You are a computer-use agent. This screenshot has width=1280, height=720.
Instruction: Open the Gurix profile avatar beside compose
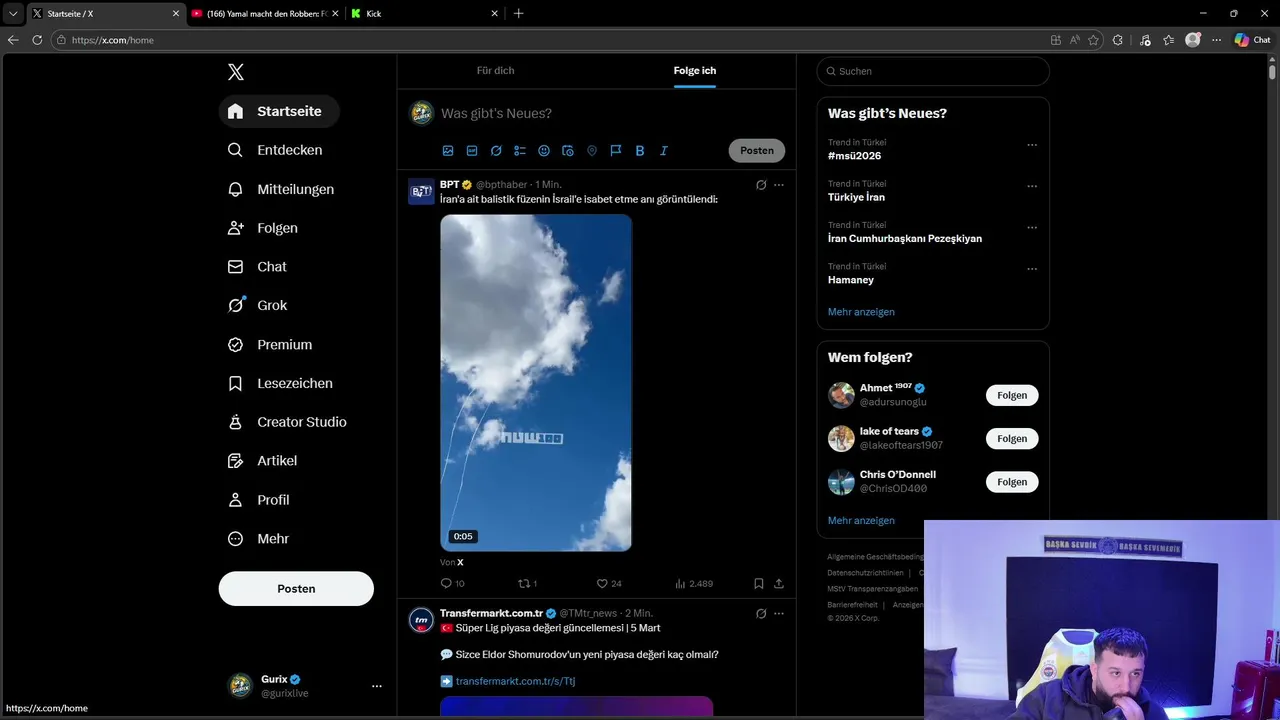point(422,113)
